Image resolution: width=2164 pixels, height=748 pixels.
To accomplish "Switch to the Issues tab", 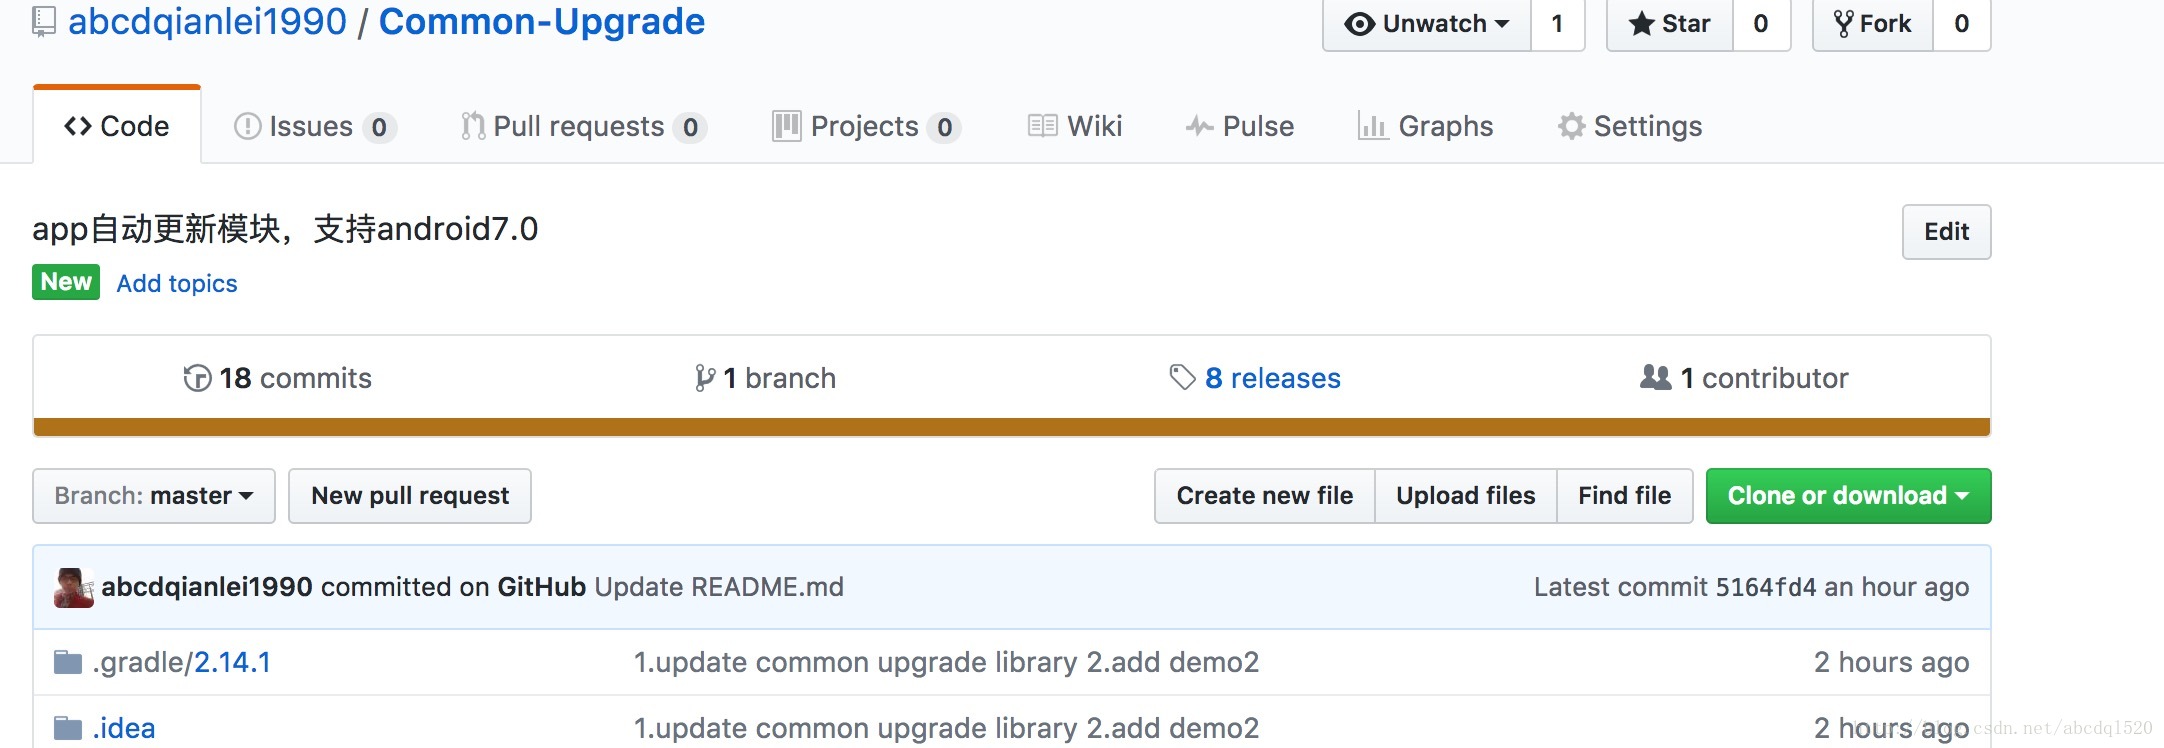I will tap(315, 126).
